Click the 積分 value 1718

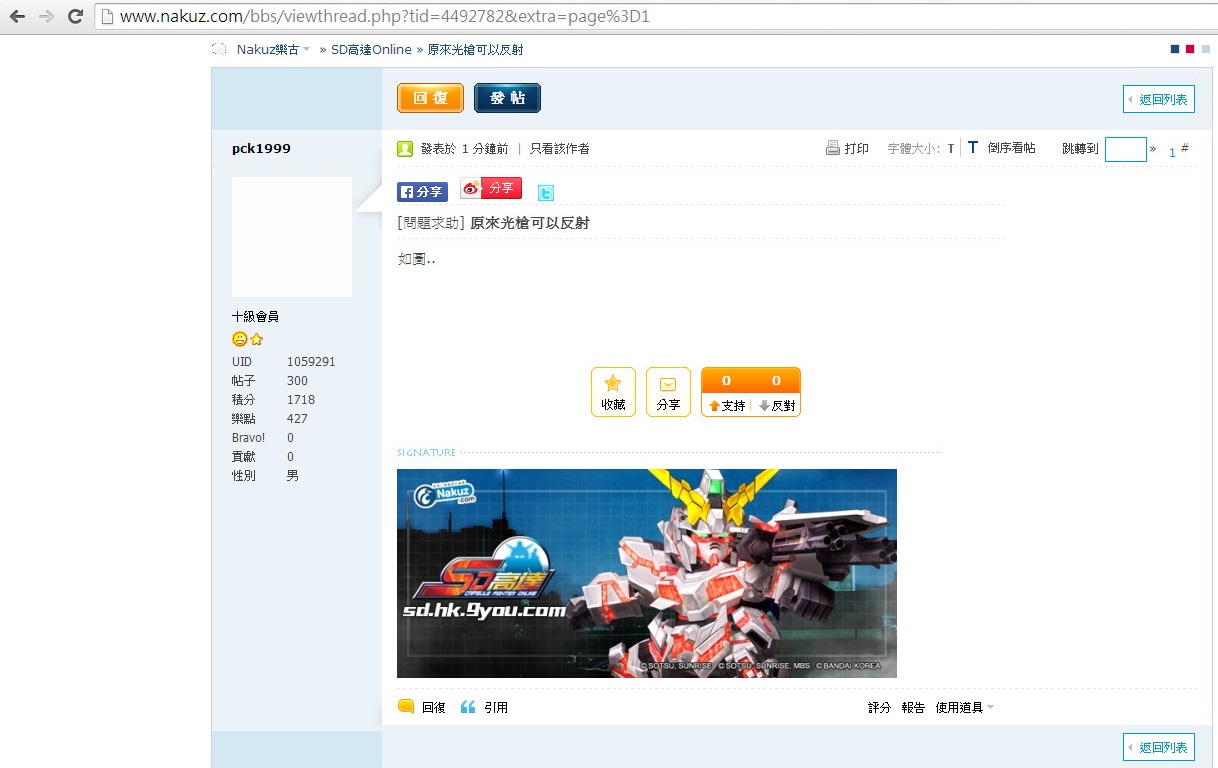(x=301, y=400)
